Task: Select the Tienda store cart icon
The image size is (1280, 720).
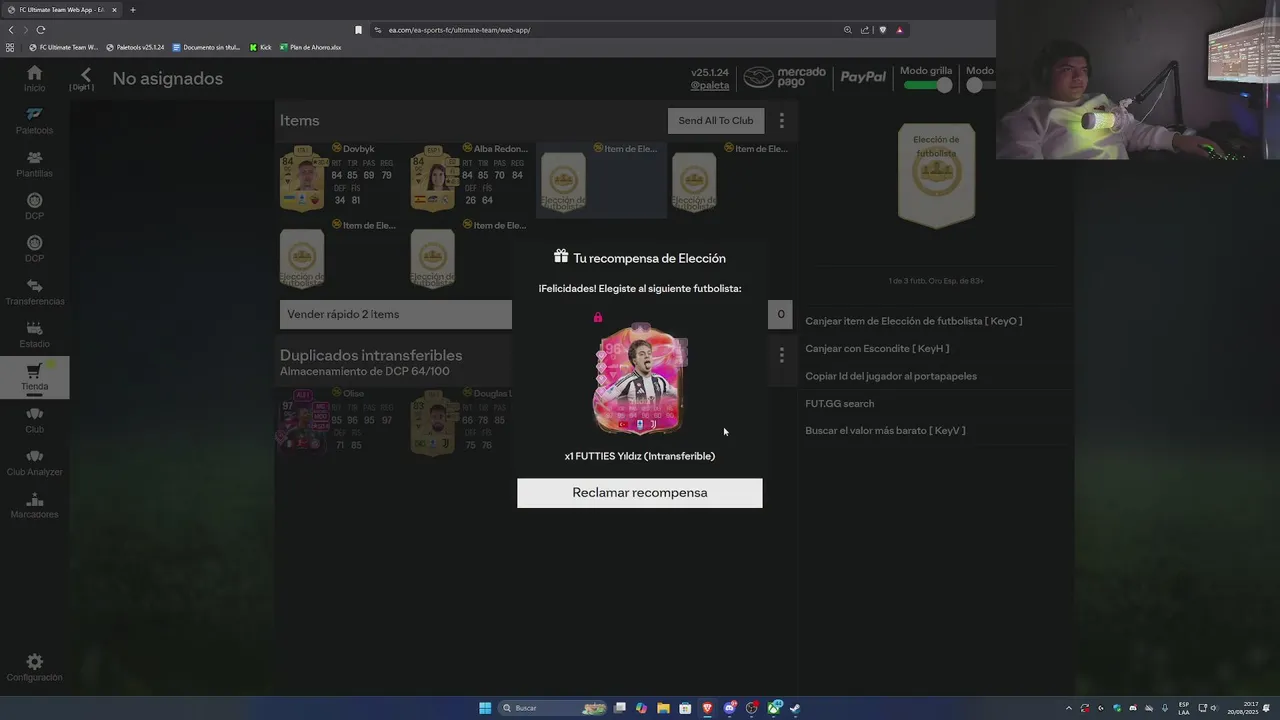Action: tap(34, 377)
